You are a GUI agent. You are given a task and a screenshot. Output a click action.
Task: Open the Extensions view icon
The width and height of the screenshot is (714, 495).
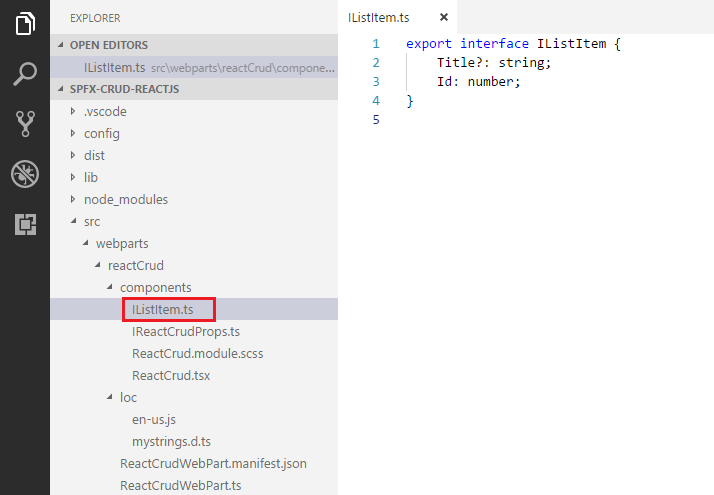(x=25, y=225)
